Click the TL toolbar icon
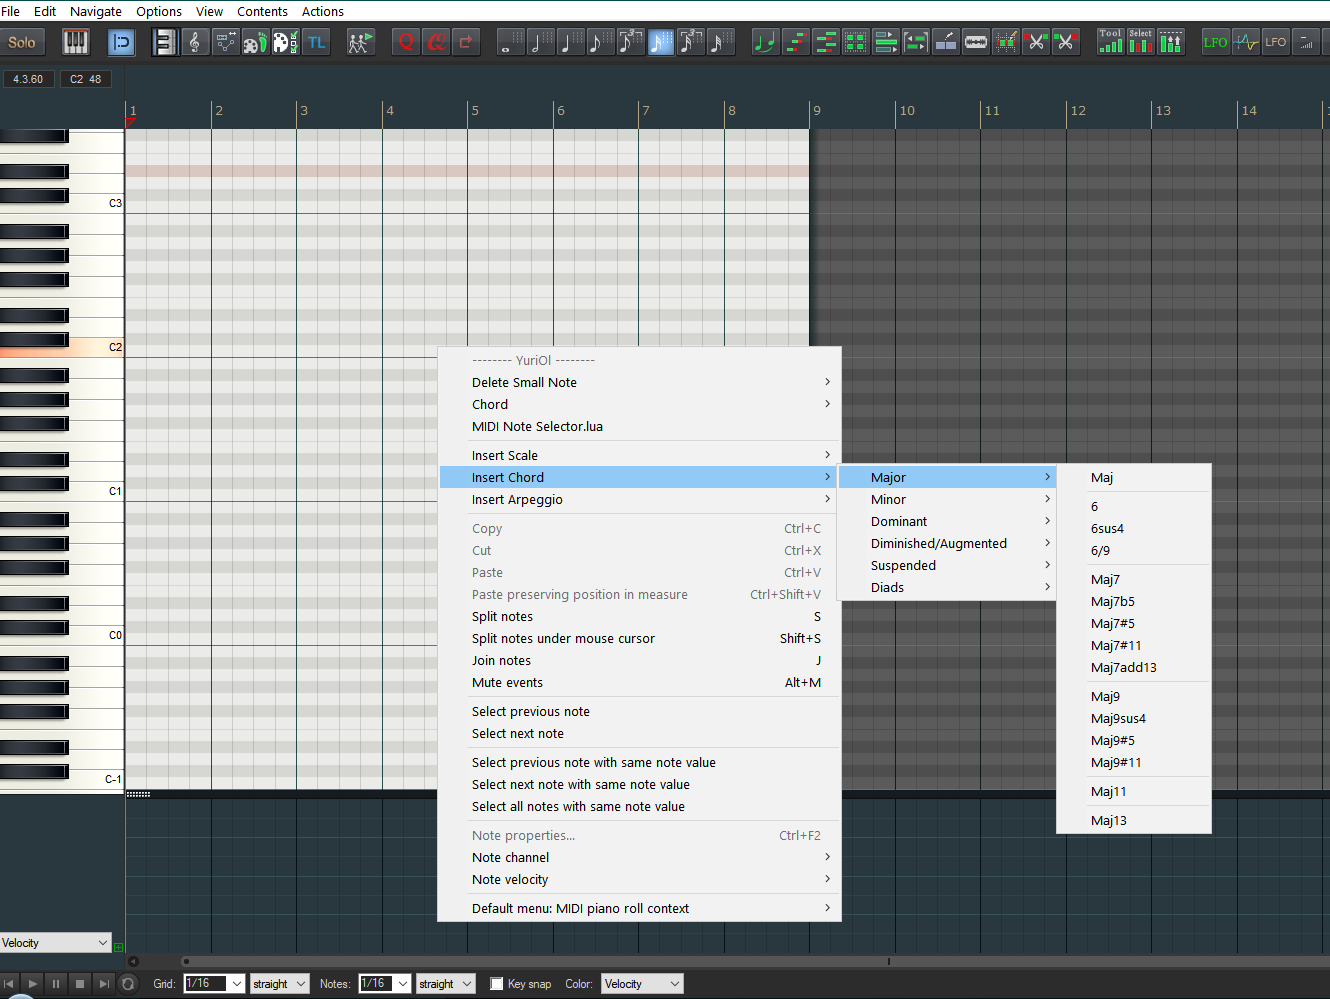The height and width of the screenshot is (999, 1330). coord(317,42)
